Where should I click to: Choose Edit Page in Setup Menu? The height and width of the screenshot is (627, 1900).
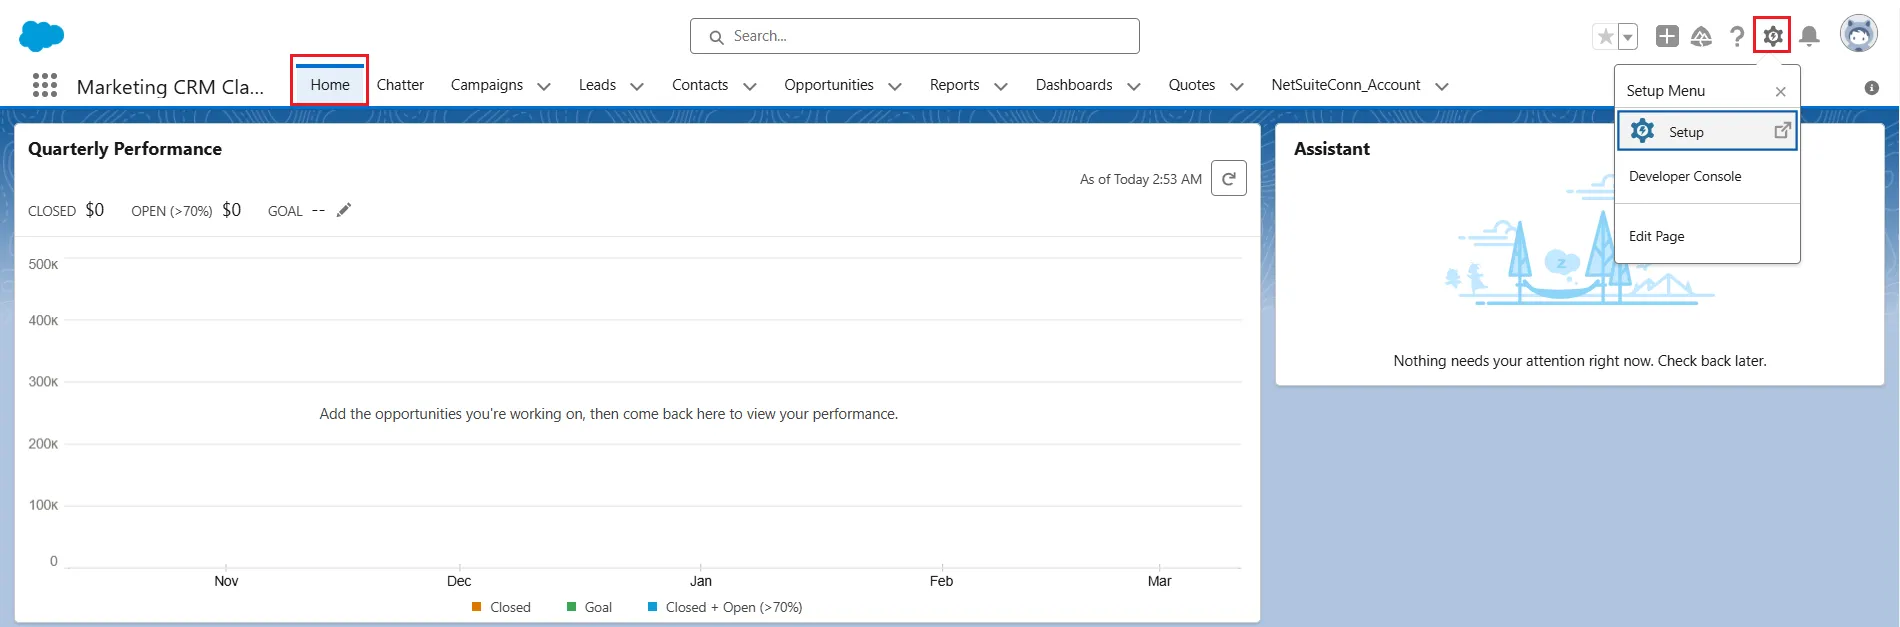1657,236
